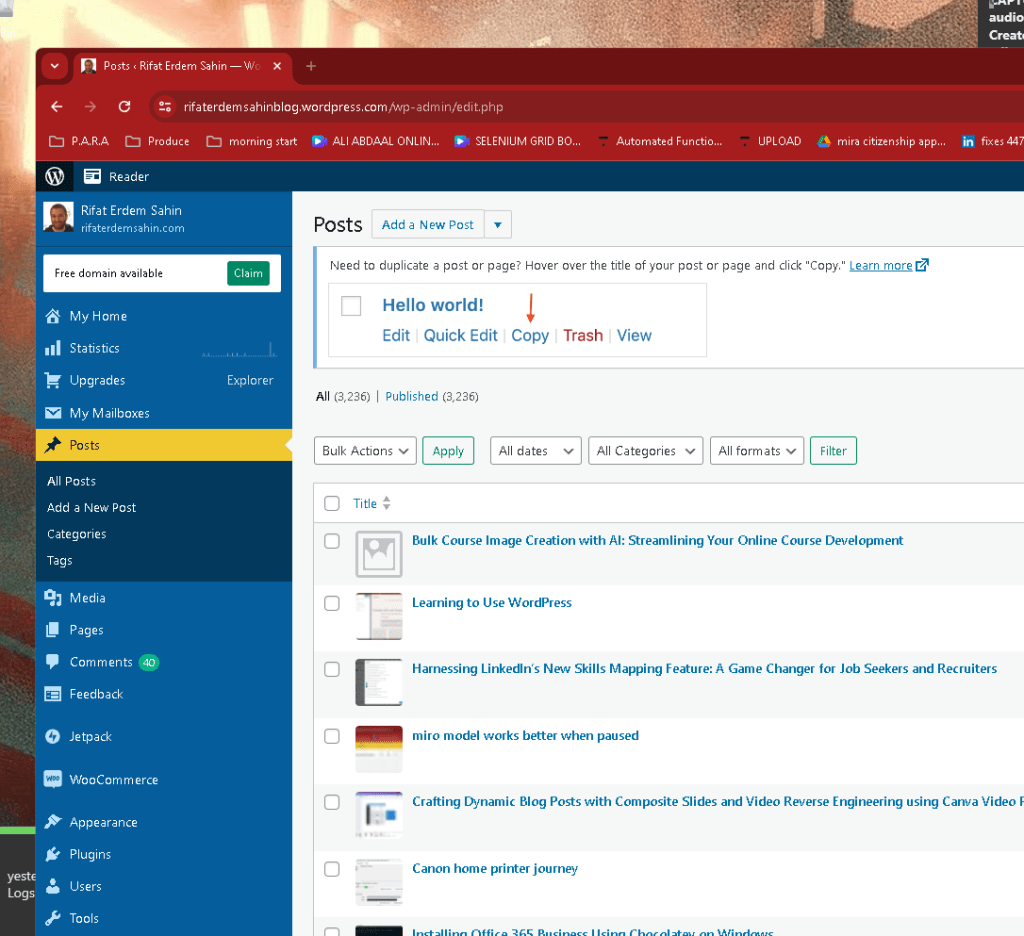Open the Reader icon in admin bar

(92, 176)
